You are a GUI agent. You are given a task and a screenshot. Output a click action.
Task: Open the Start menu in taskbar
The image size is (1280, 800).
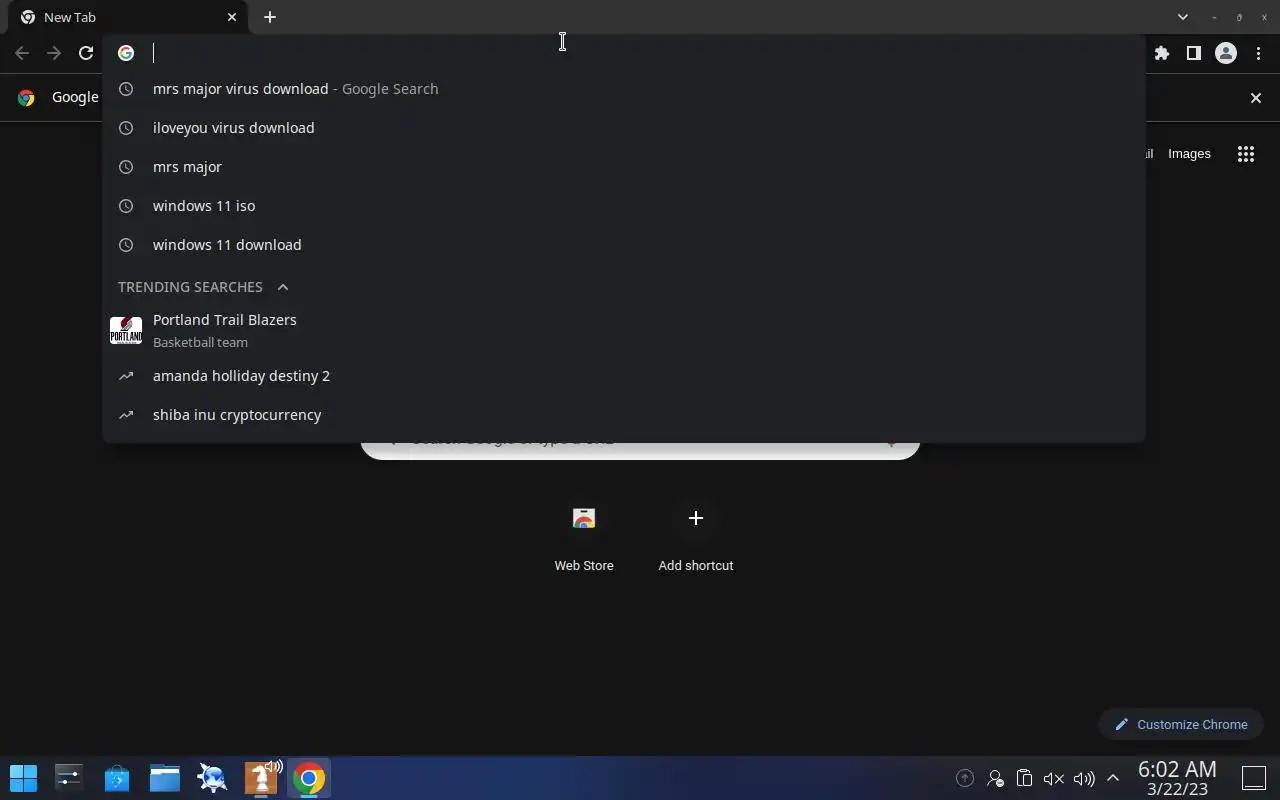23,777
